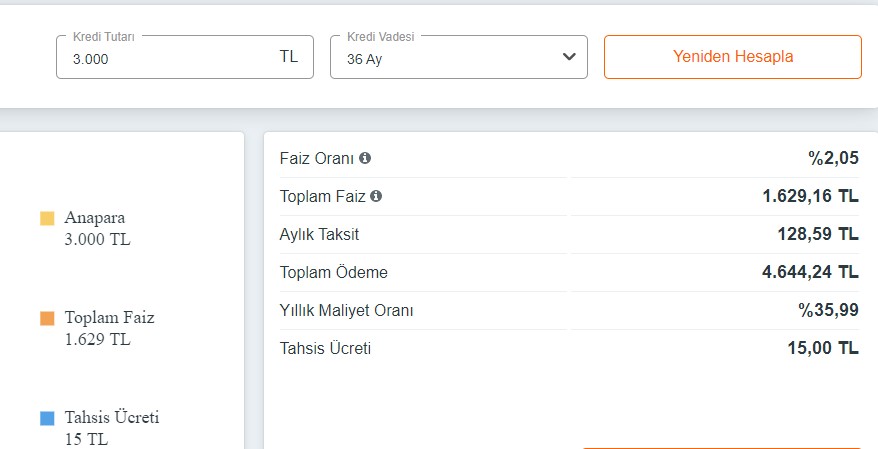This screenshot has height=449, width=878.
Task: Click the blue Tahsis Ücreti legend swatch
Action: (47, 418)
